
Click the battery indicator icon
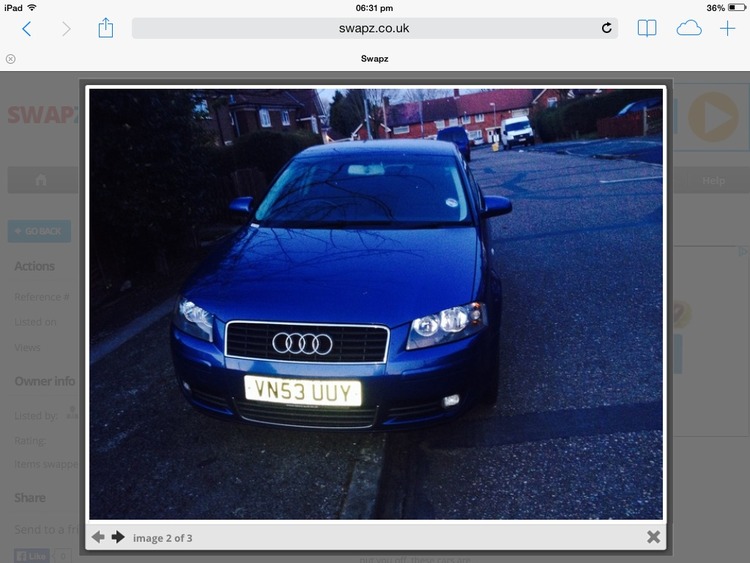tap(736, 8)
